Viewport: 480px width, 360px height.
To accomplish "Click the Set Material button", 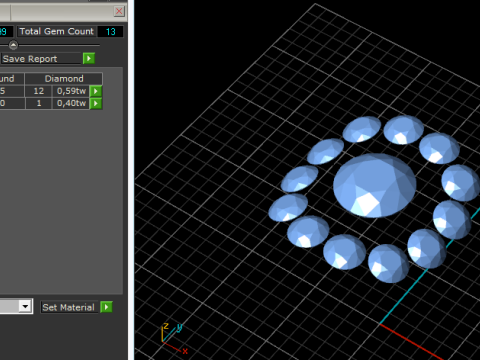I will (69, 307).
